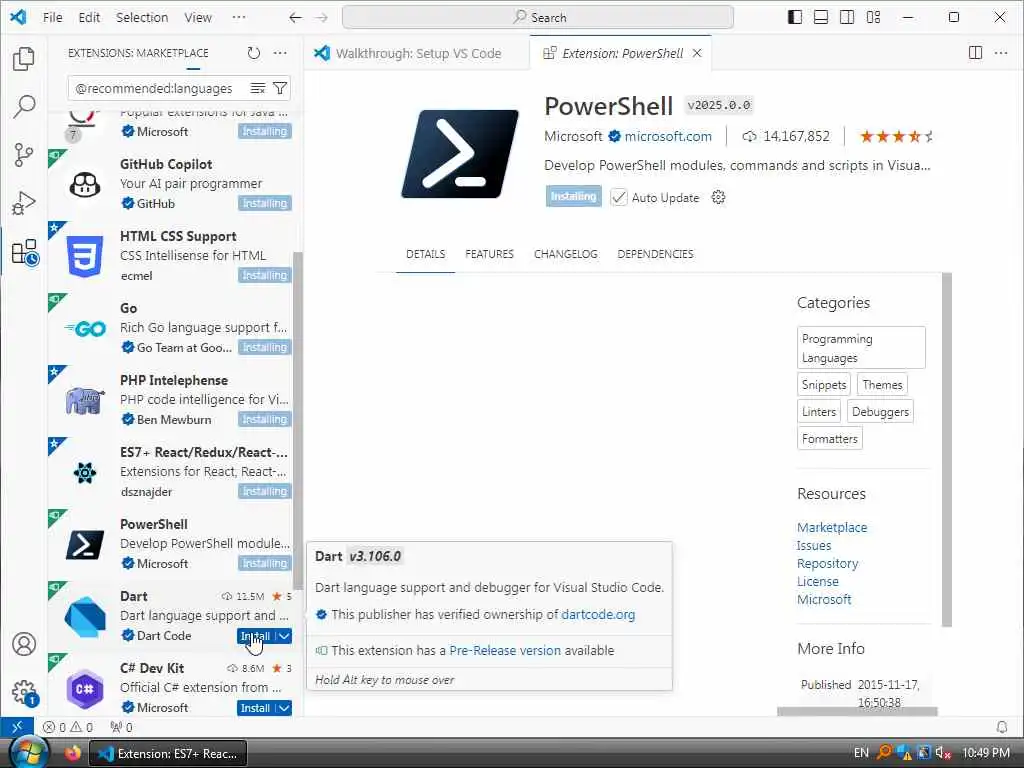Install the Dart extension

255,636
